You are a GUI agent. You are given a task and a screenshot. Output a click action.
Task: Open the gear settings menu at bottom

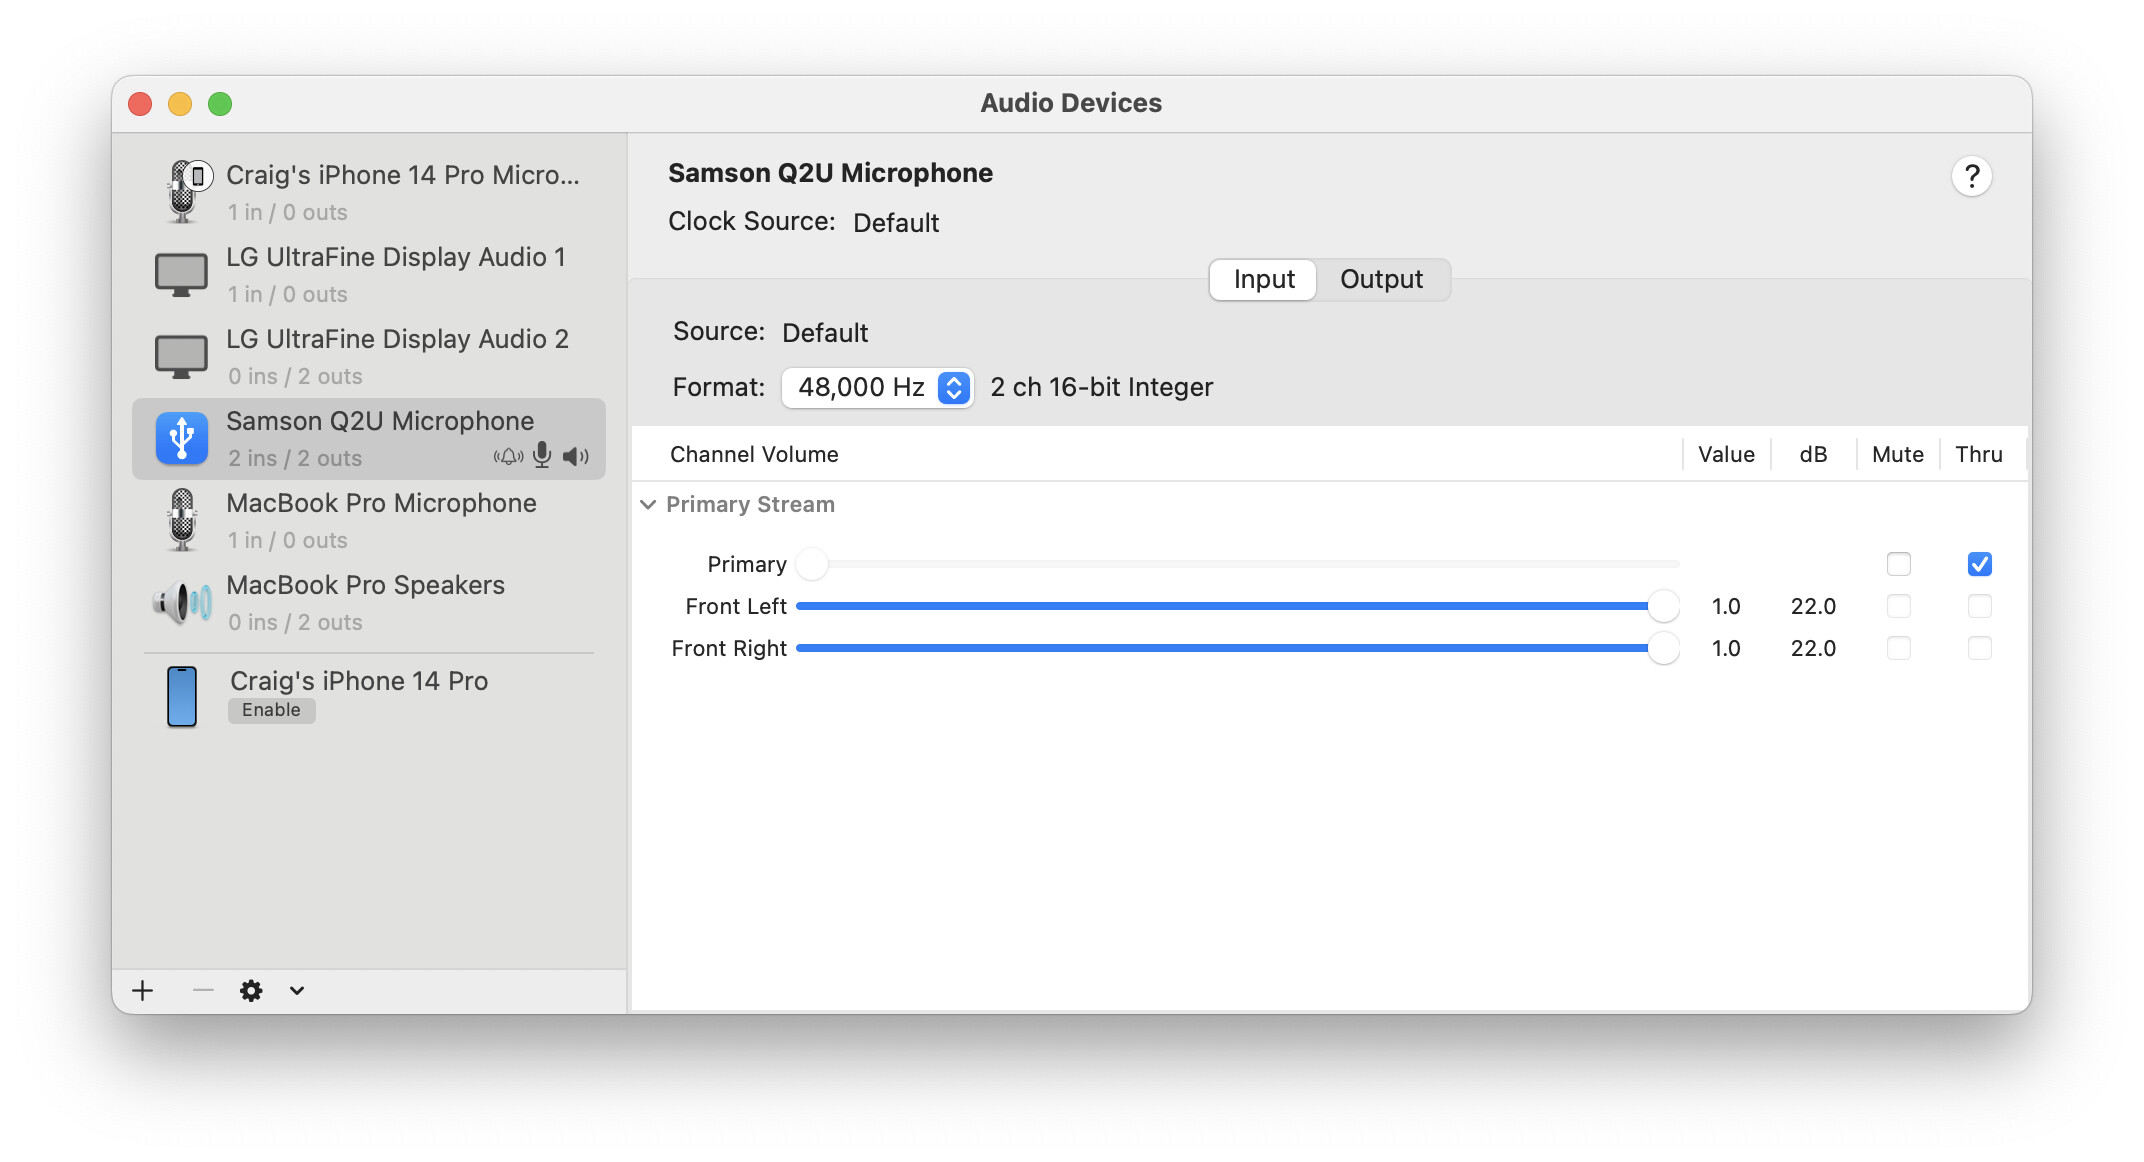click(251, 990)
